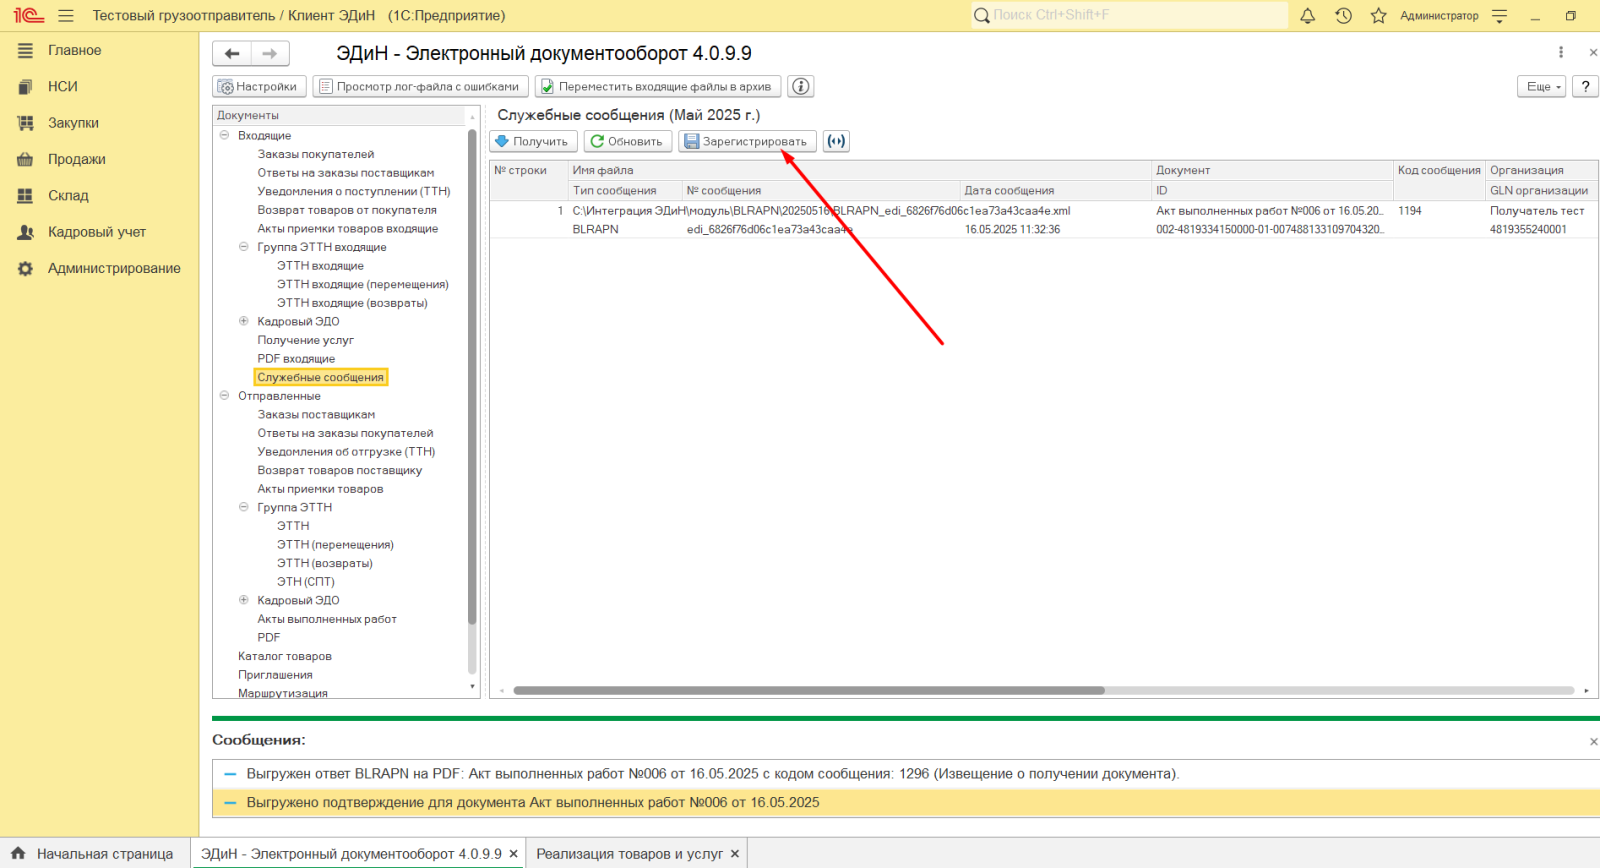Click the Зарегистрировать button
The width and height of the screenshot is (1600, 868).
[x=747, y=141]
